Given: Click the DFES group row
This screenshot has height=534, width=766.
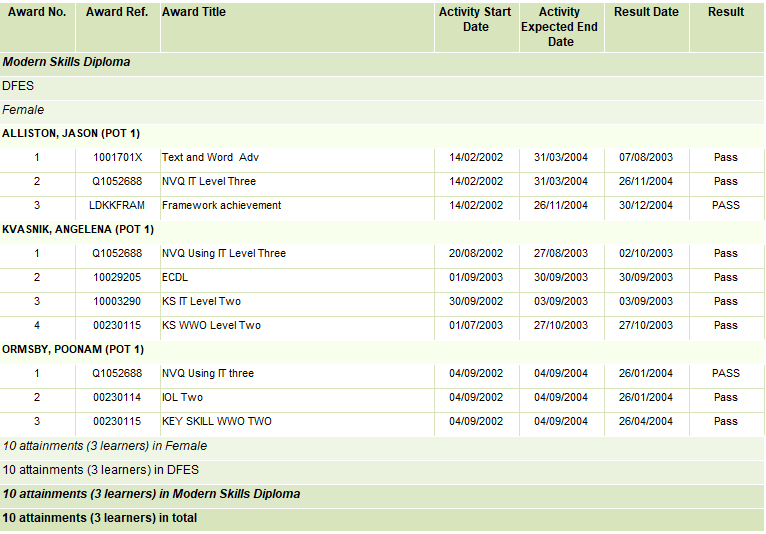Looking at the screenshot, I should [x=18, y=86].
